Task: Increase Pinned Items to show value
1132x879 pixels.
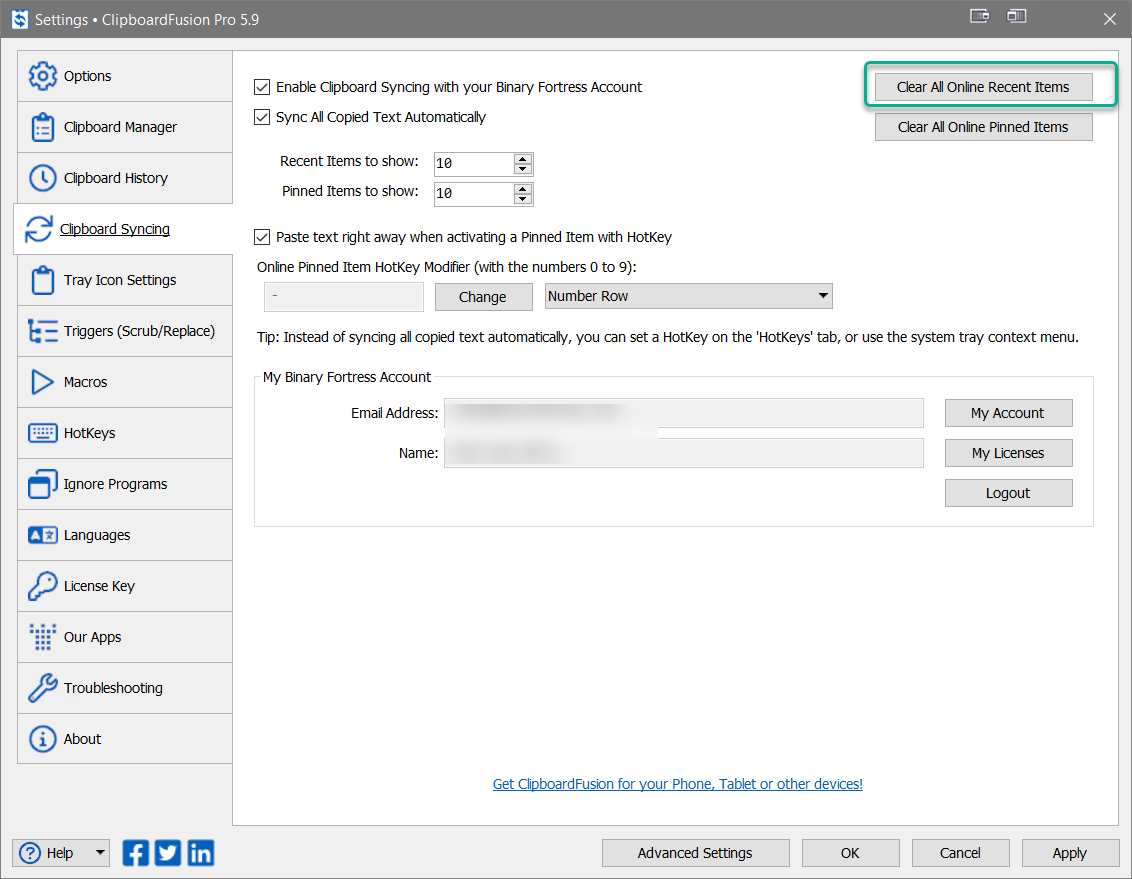Action: tap(523, 189)
